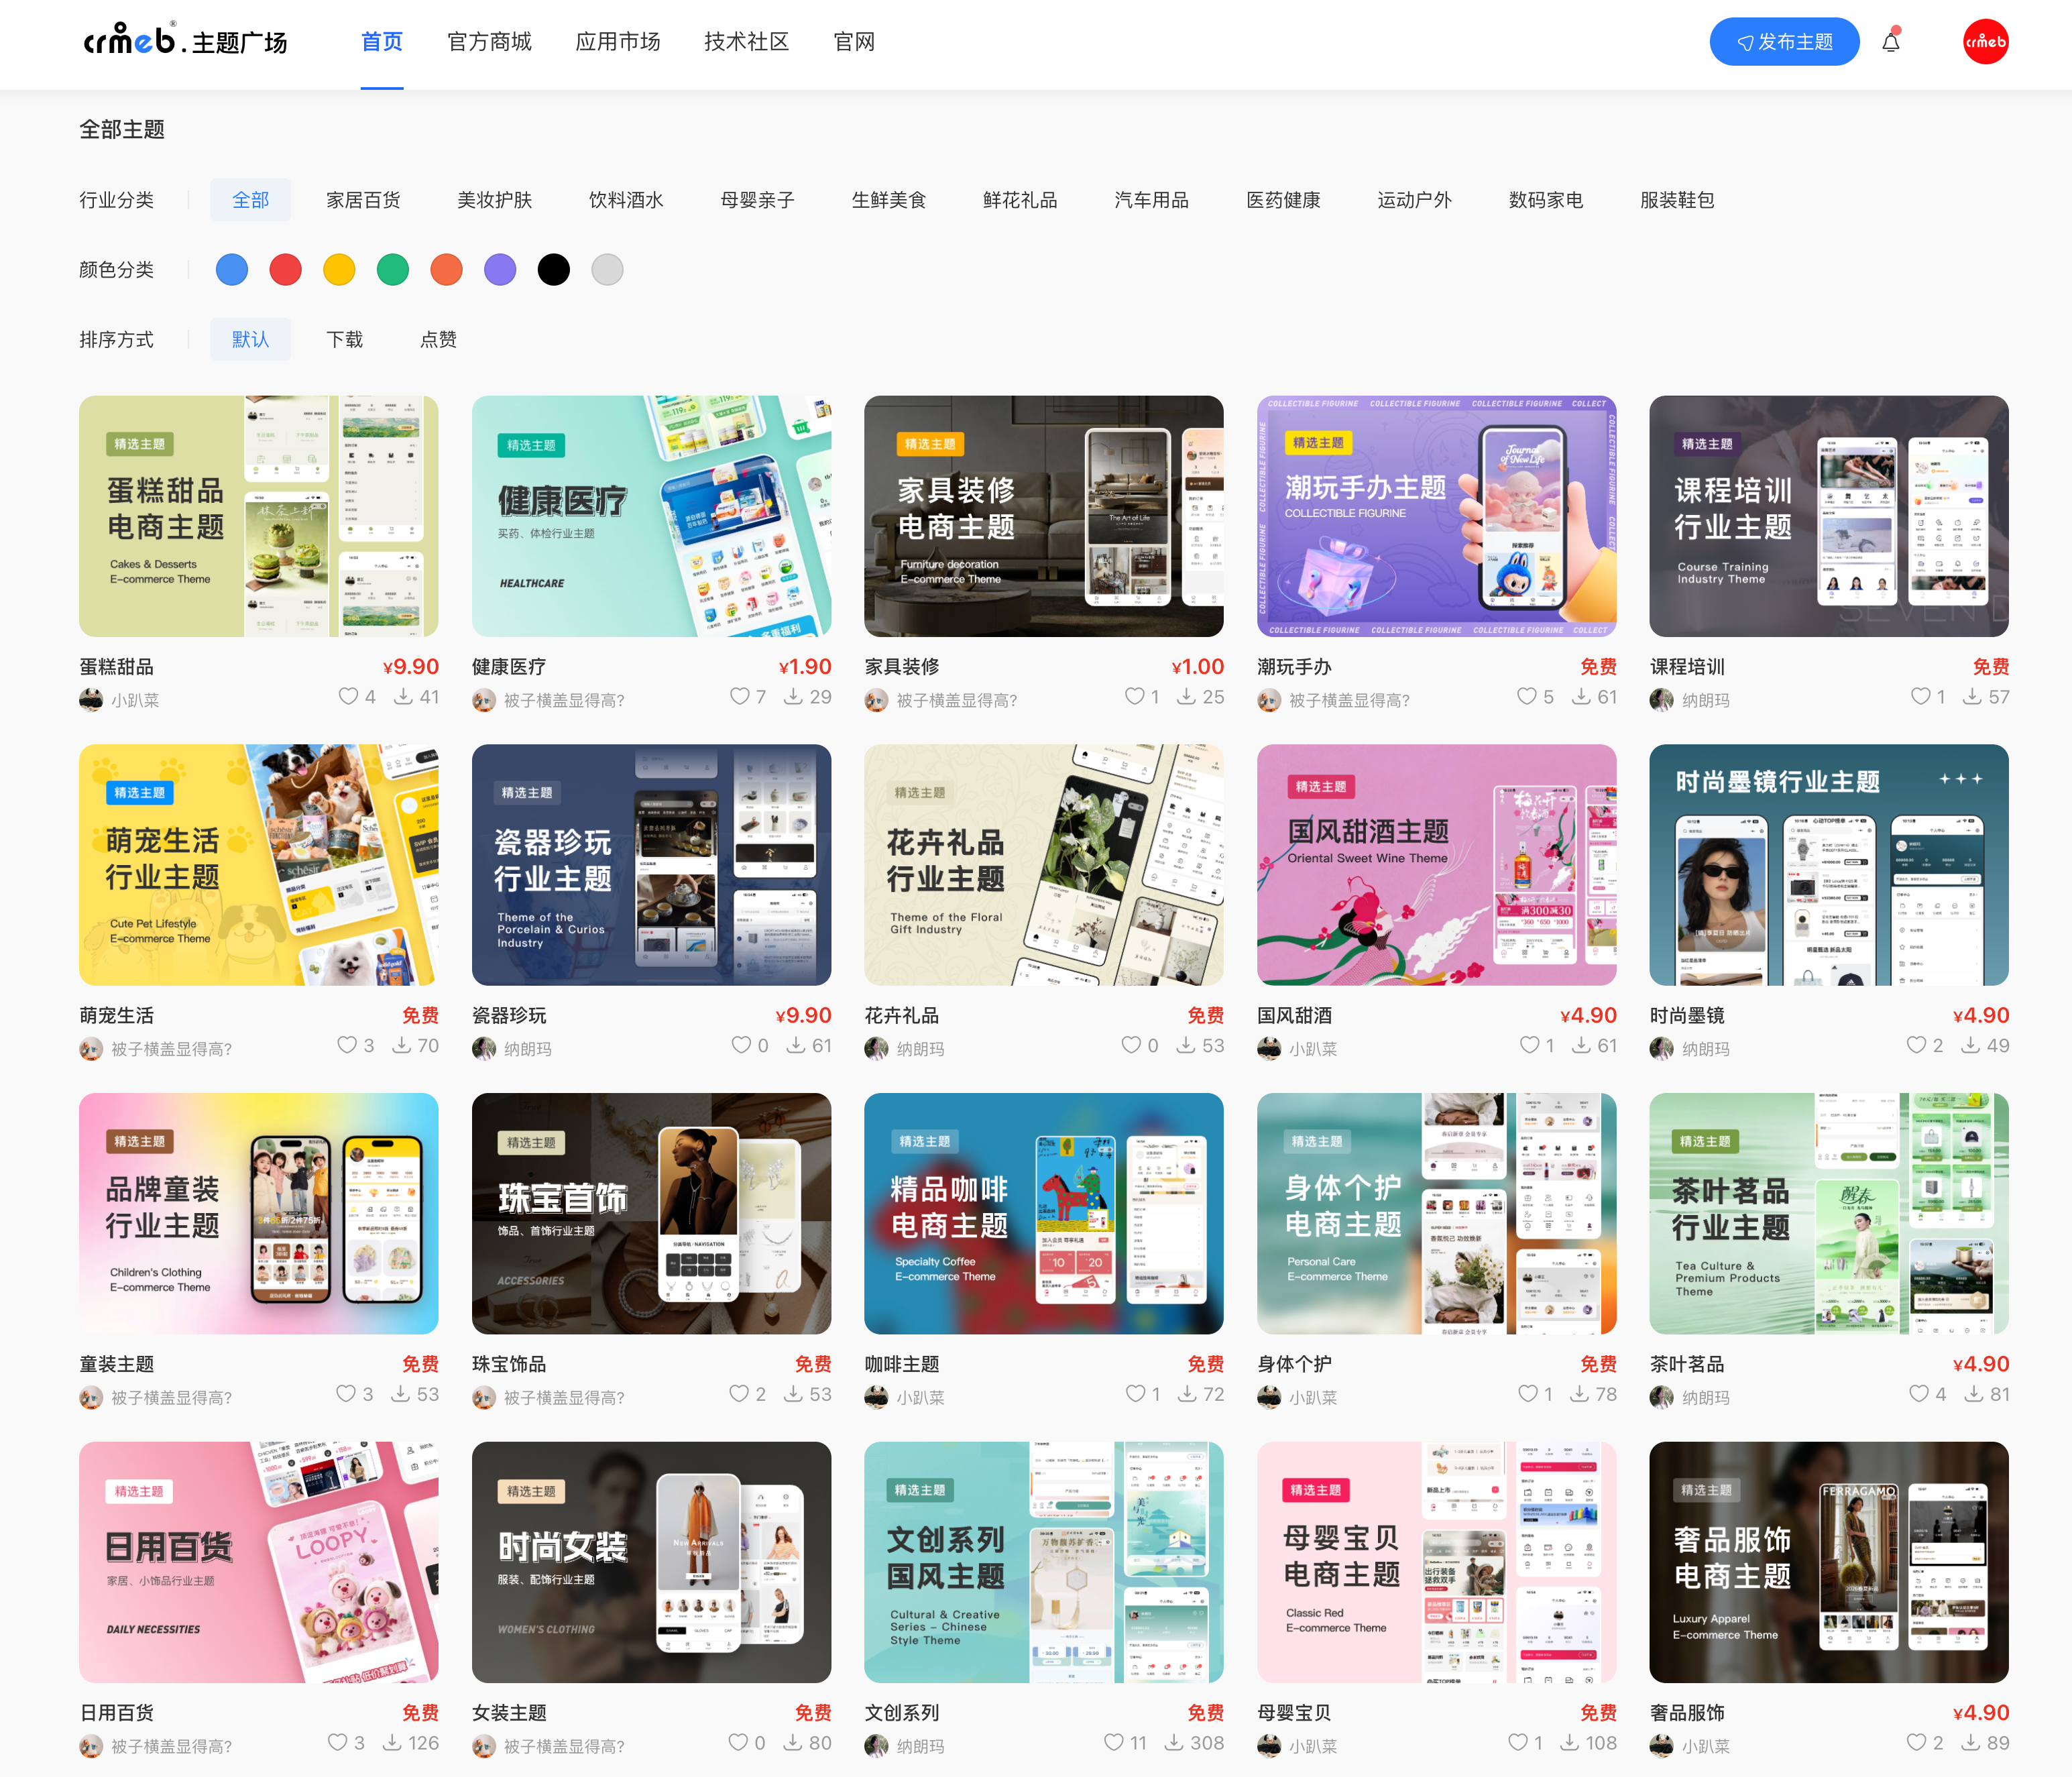Go to 技术社区 nav tab
2072x1777 pixels.
coord(746,42)
